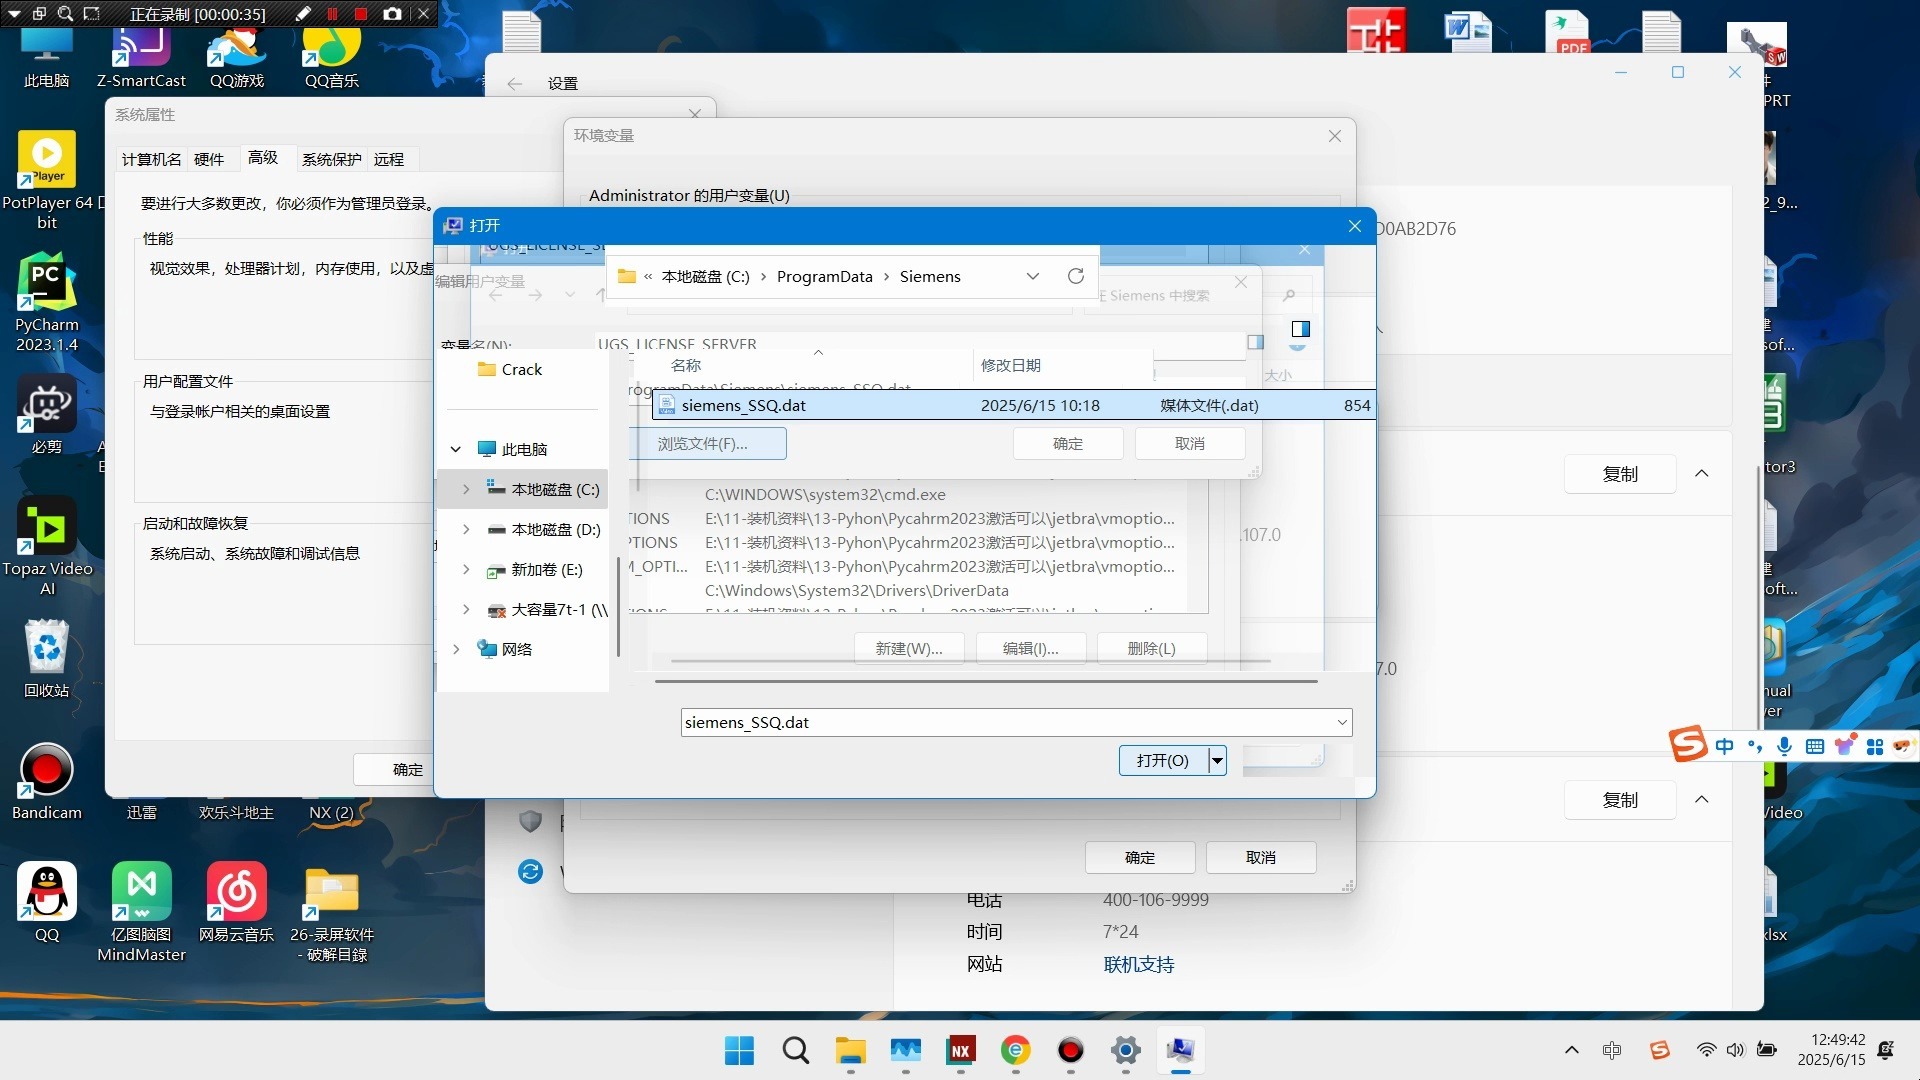
Task: Click the NX icon on the taskbar
Action: click(961, 1050)
